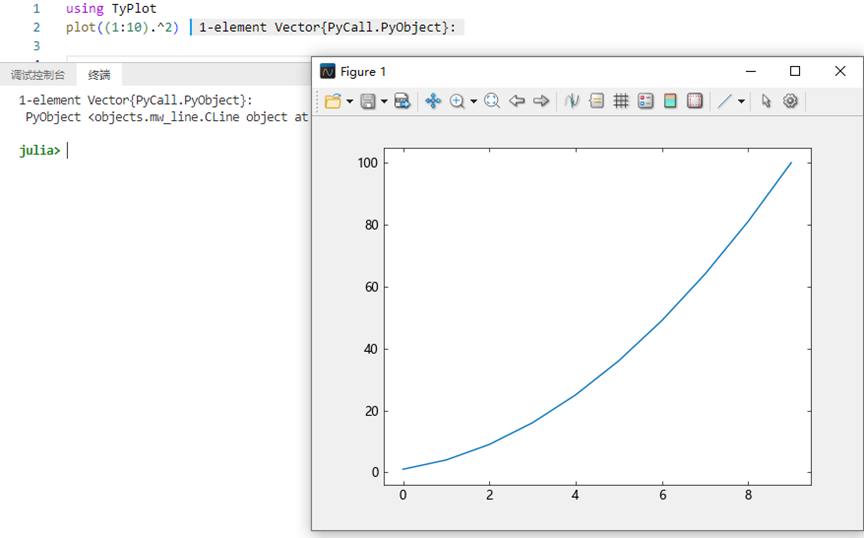Open file using the folder icon
864x538 pixels.
point(333,101)
